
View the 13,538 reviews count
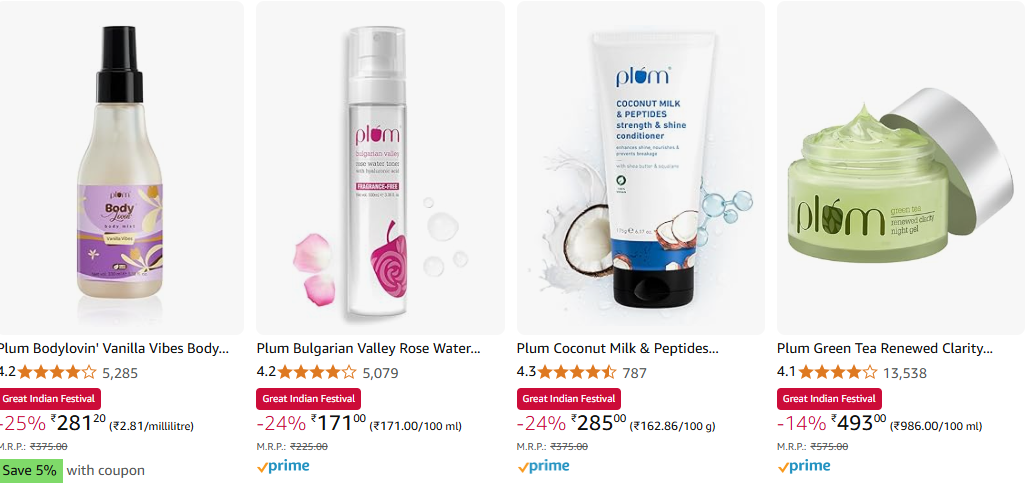904,373
